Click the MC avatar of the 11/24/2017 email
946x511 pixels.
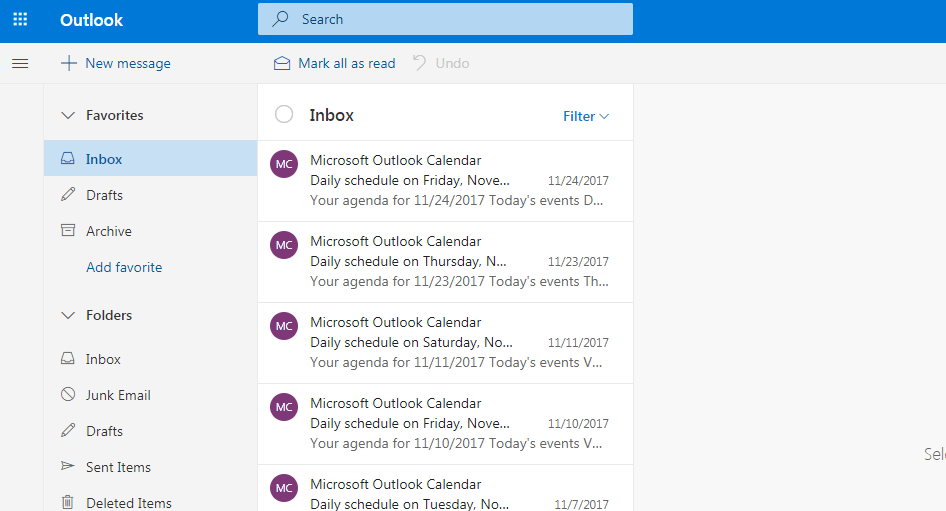[284, 164]
